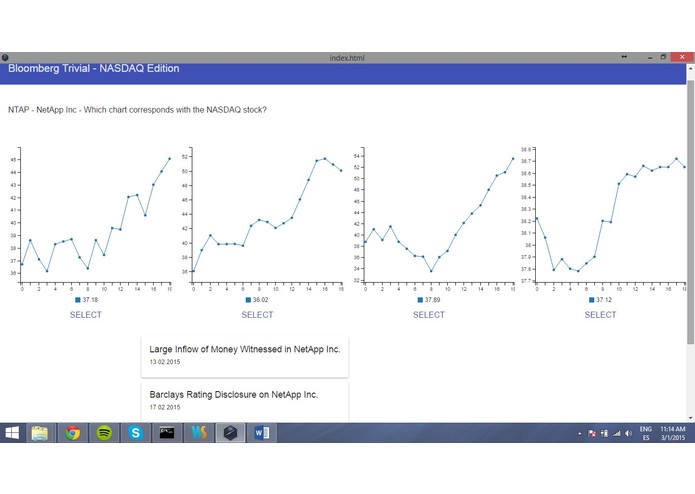
Task: Click the scrollbar up arrow
Action: point(690,69)
